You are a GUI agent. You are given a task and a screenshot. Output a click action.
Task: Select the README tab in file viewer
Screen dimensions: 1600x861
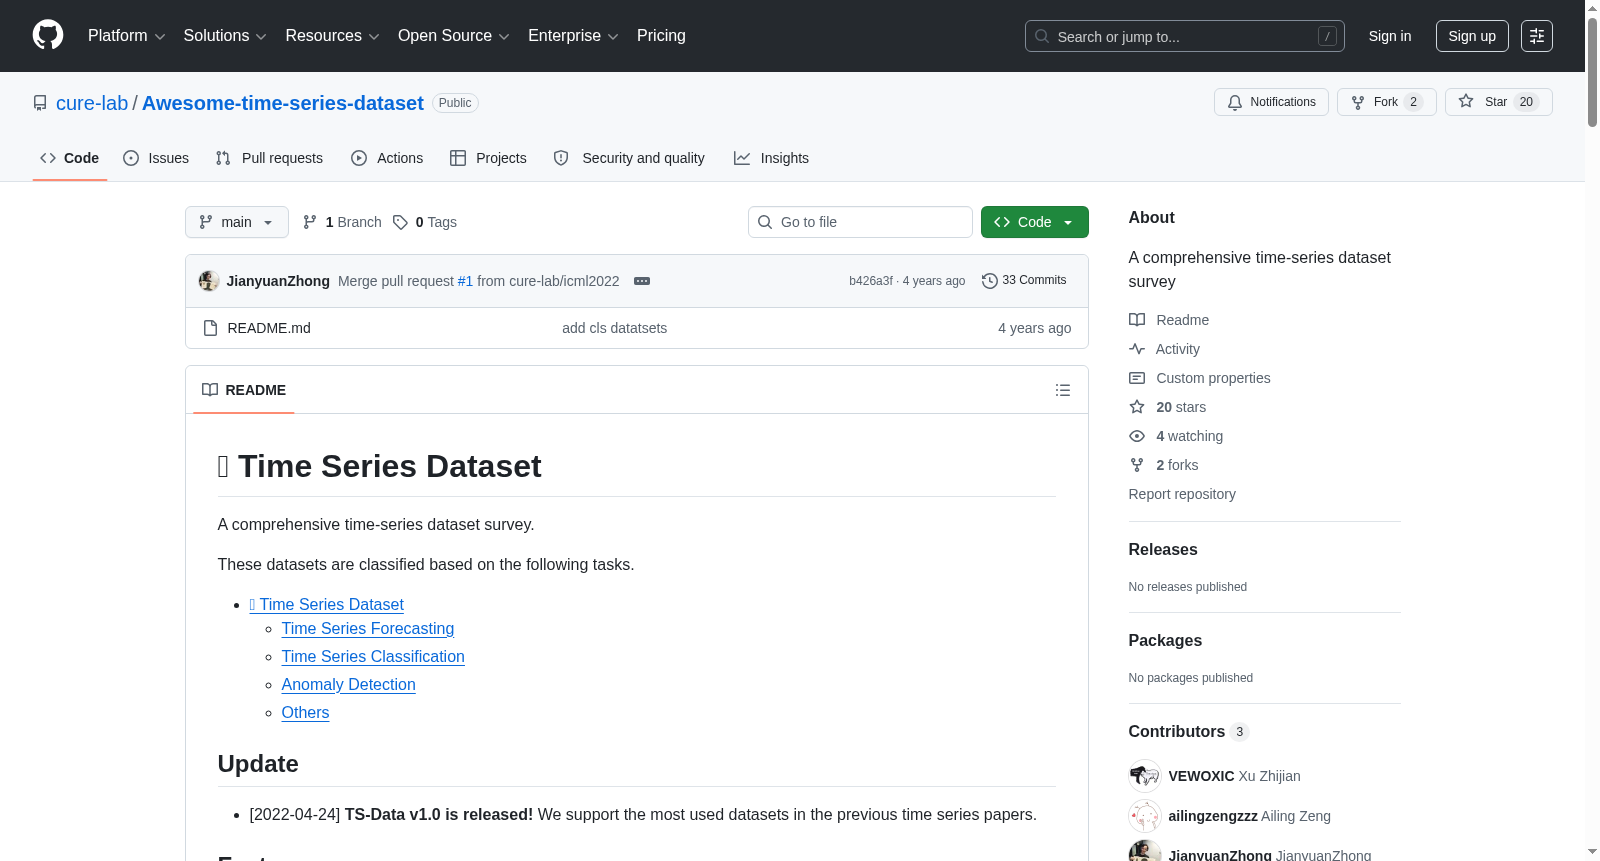click(244, 390)
